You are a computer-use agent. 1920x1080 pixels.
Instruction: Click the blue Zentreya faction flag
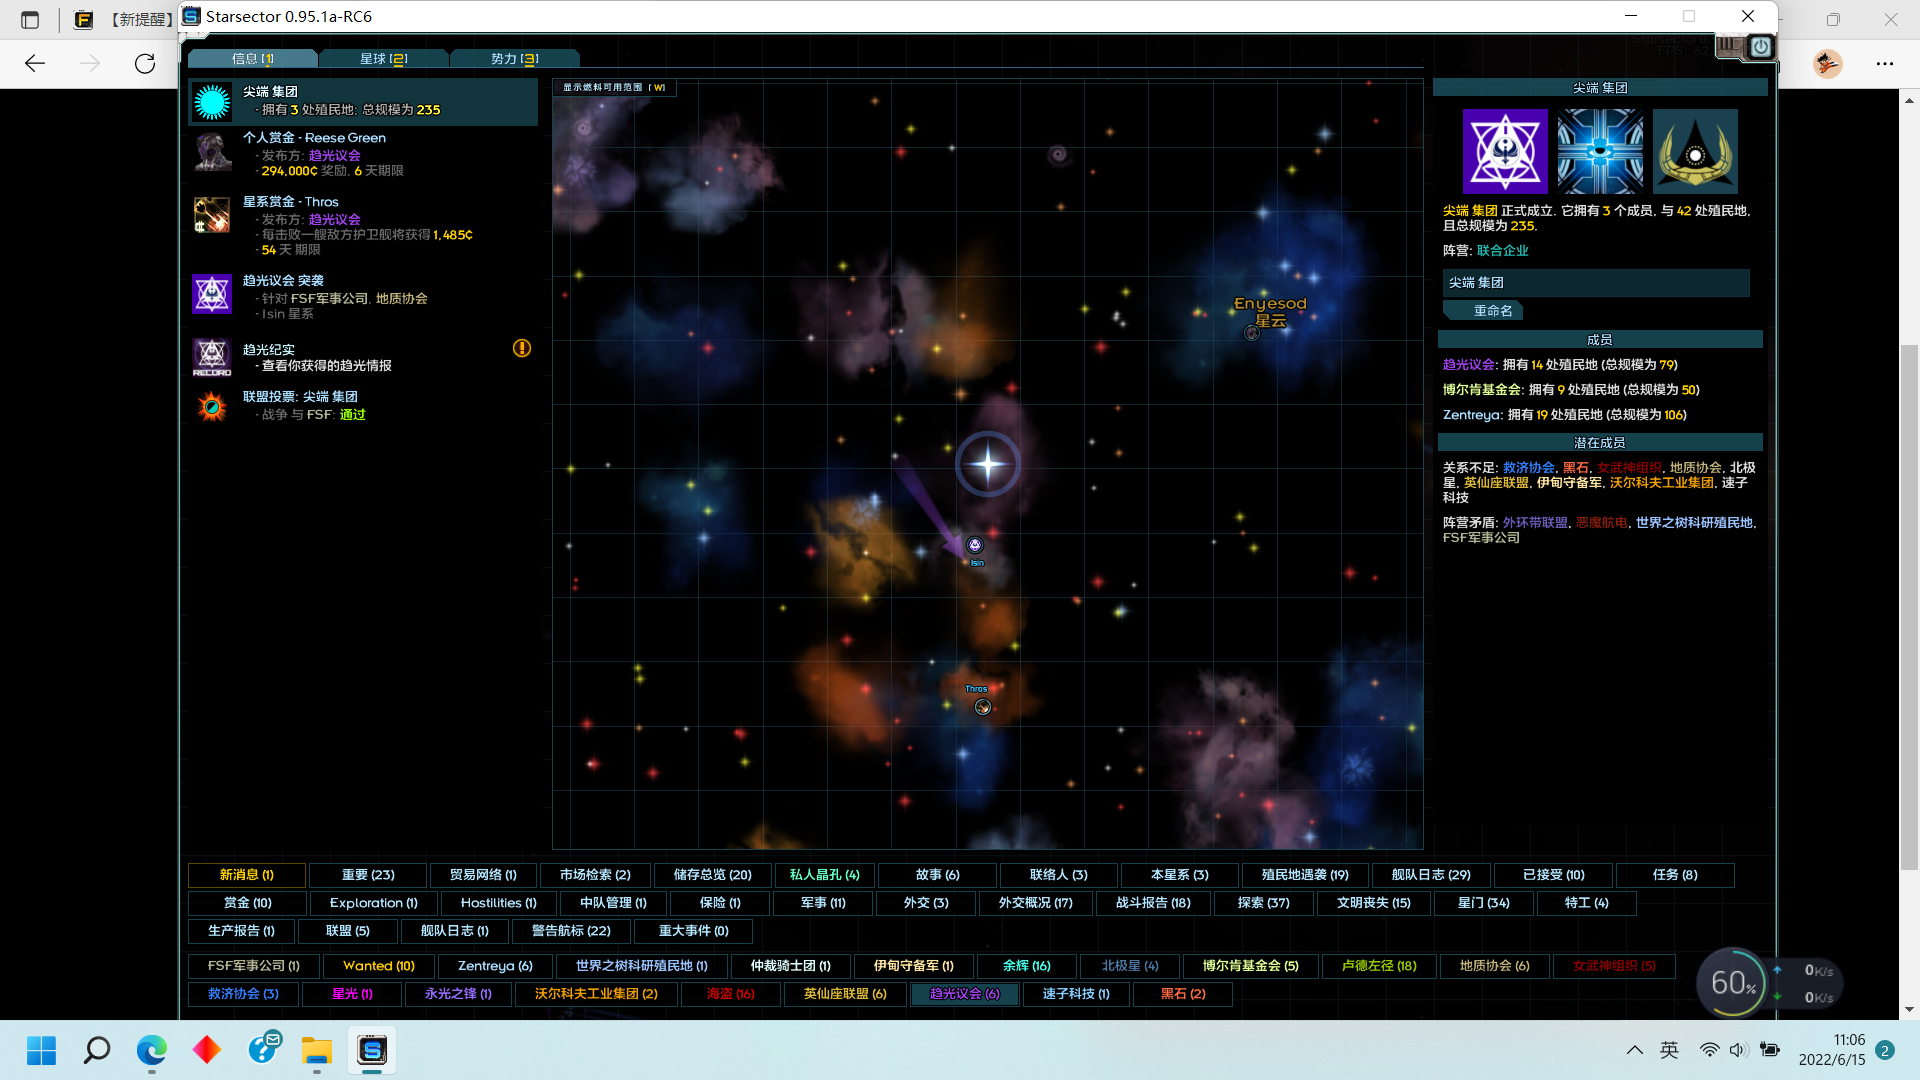[x=1600, y=151]
